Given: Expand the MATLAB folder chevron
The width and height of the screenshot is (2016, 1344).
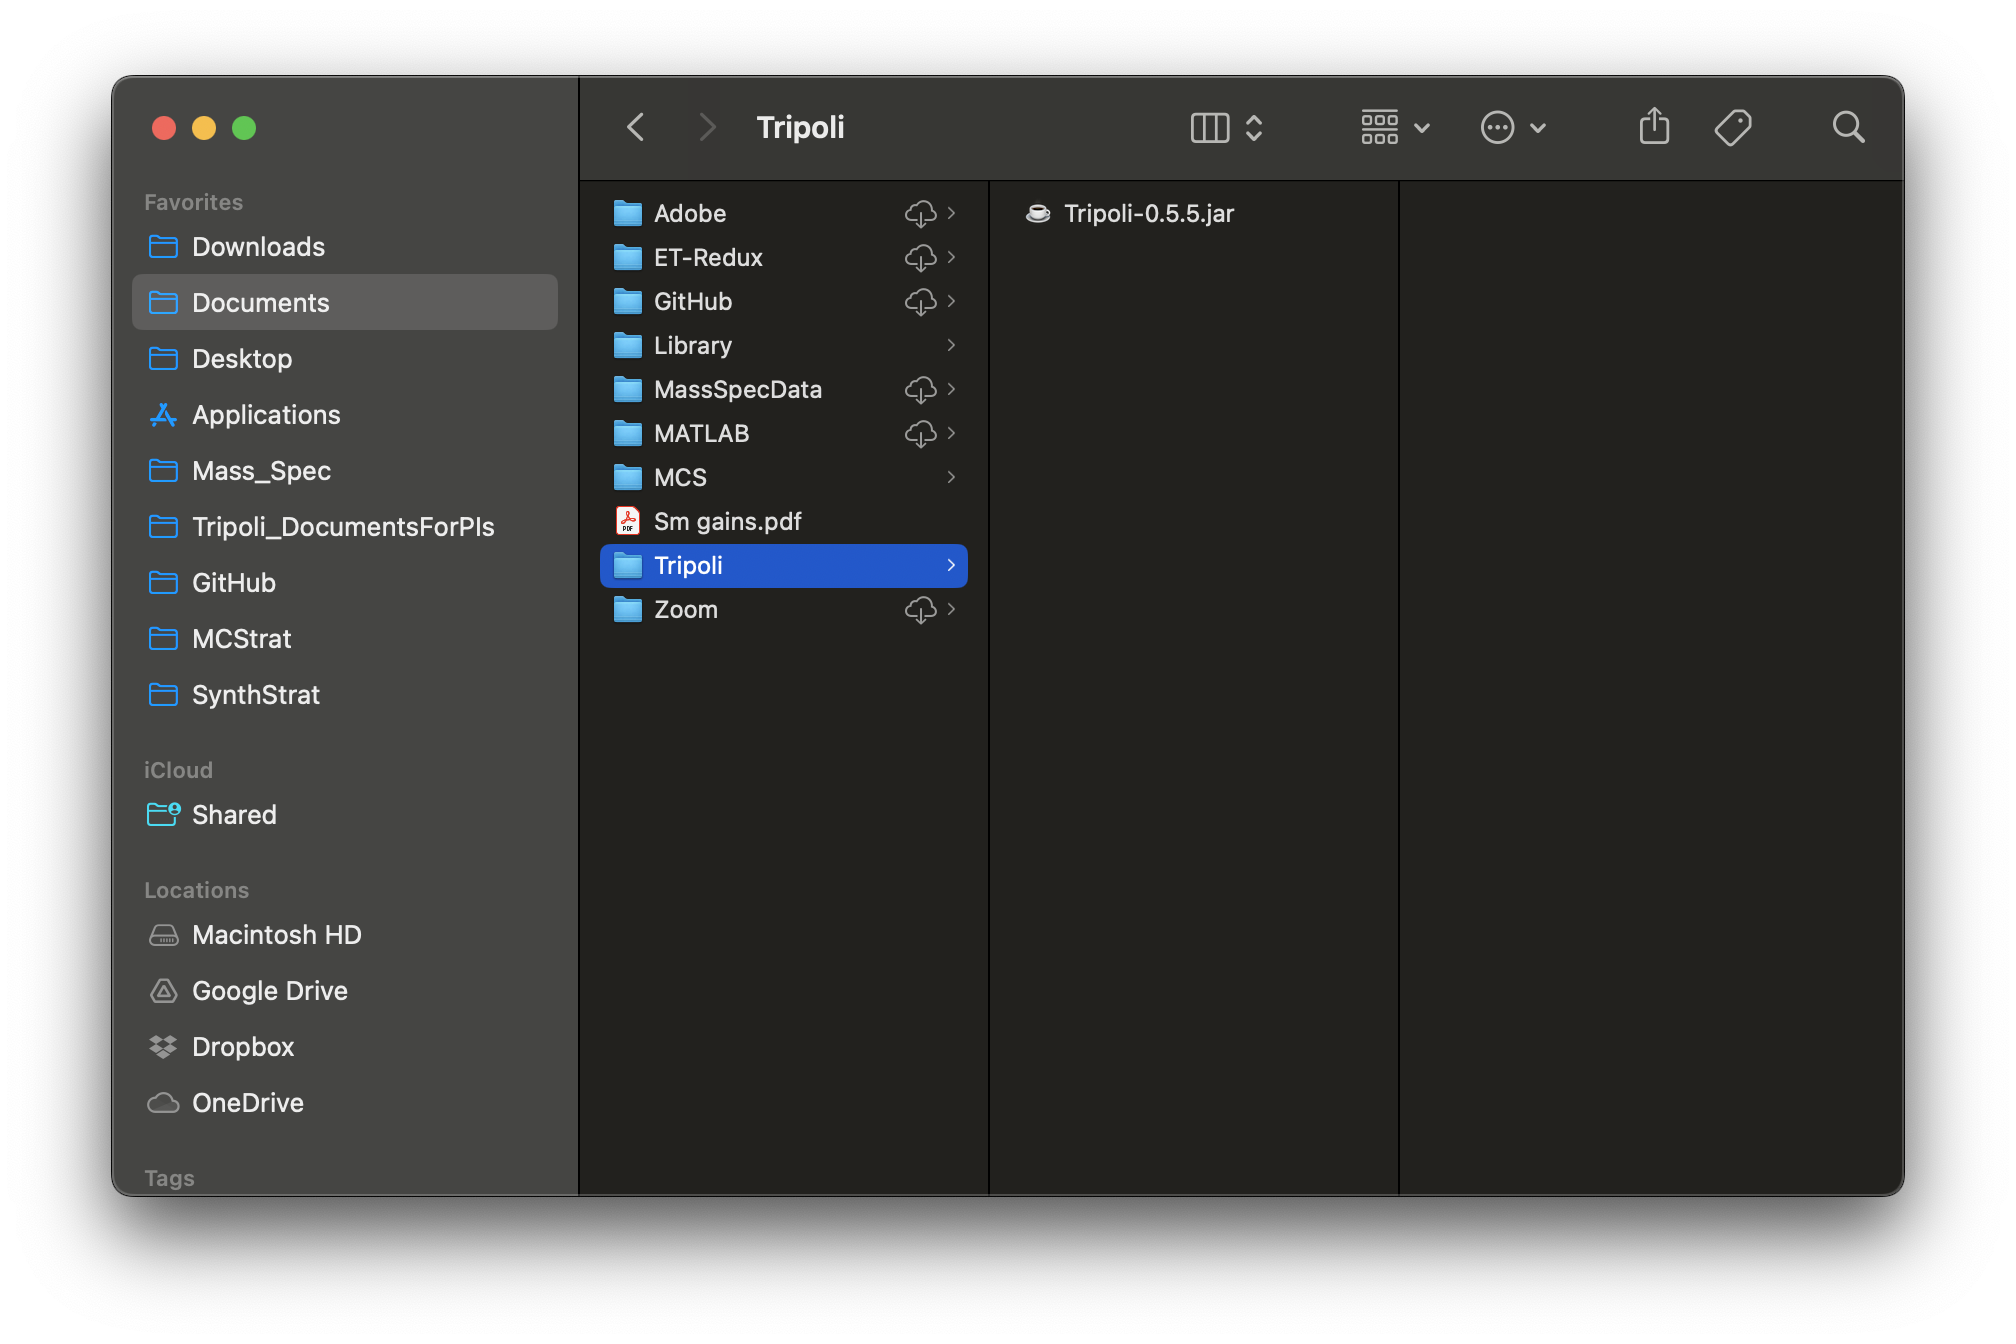Looking at the screenshot, I should click(x=951, y=433).
